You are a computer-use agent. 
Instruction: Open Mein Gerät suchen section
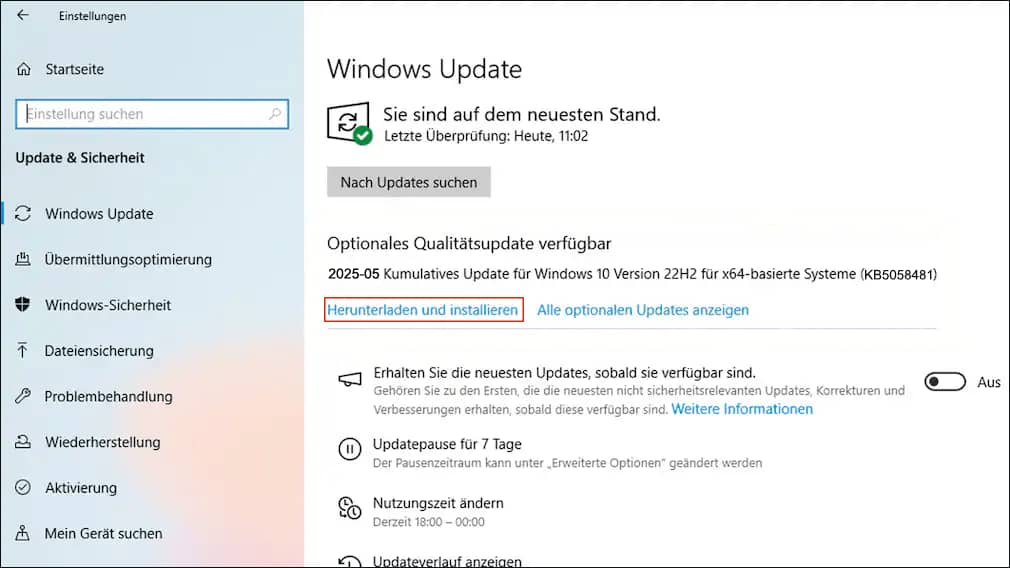click(103, 533)
